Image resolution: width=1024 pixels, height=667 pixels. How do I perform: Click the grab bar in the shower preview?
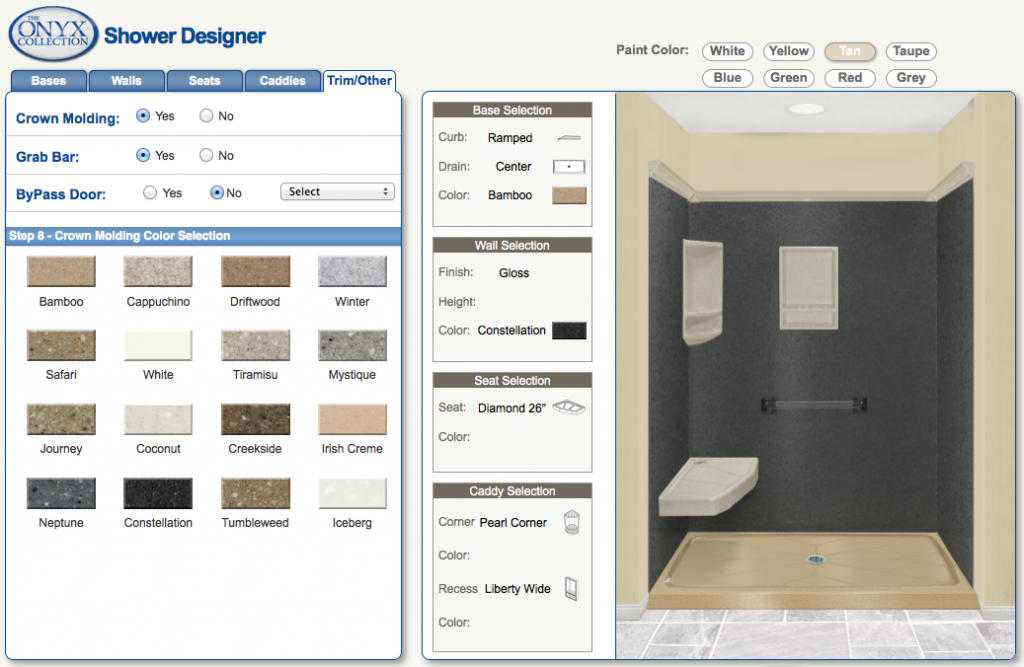point(814,405)
